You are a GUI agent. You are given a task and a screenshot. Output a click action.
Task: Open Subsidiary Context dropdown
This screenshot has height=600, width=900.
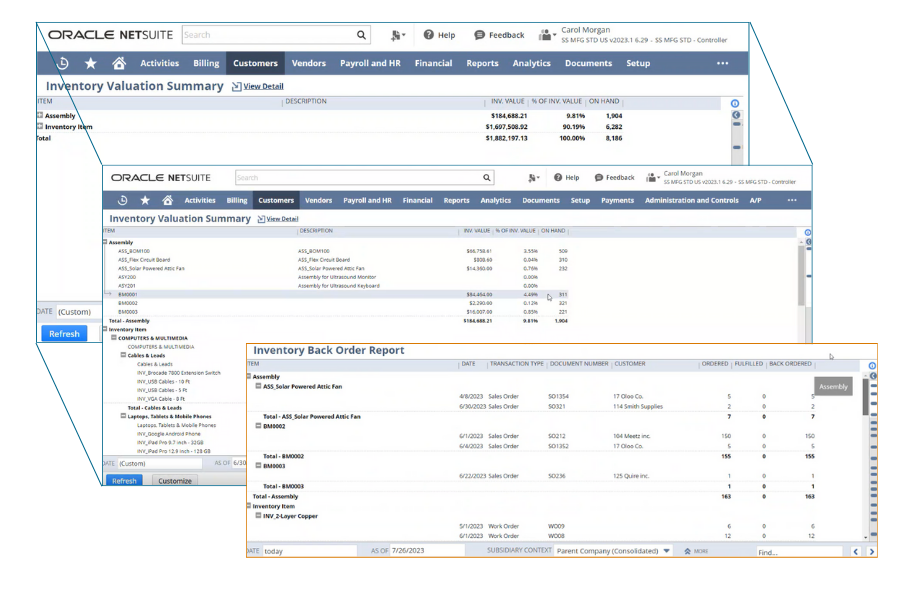613,551
